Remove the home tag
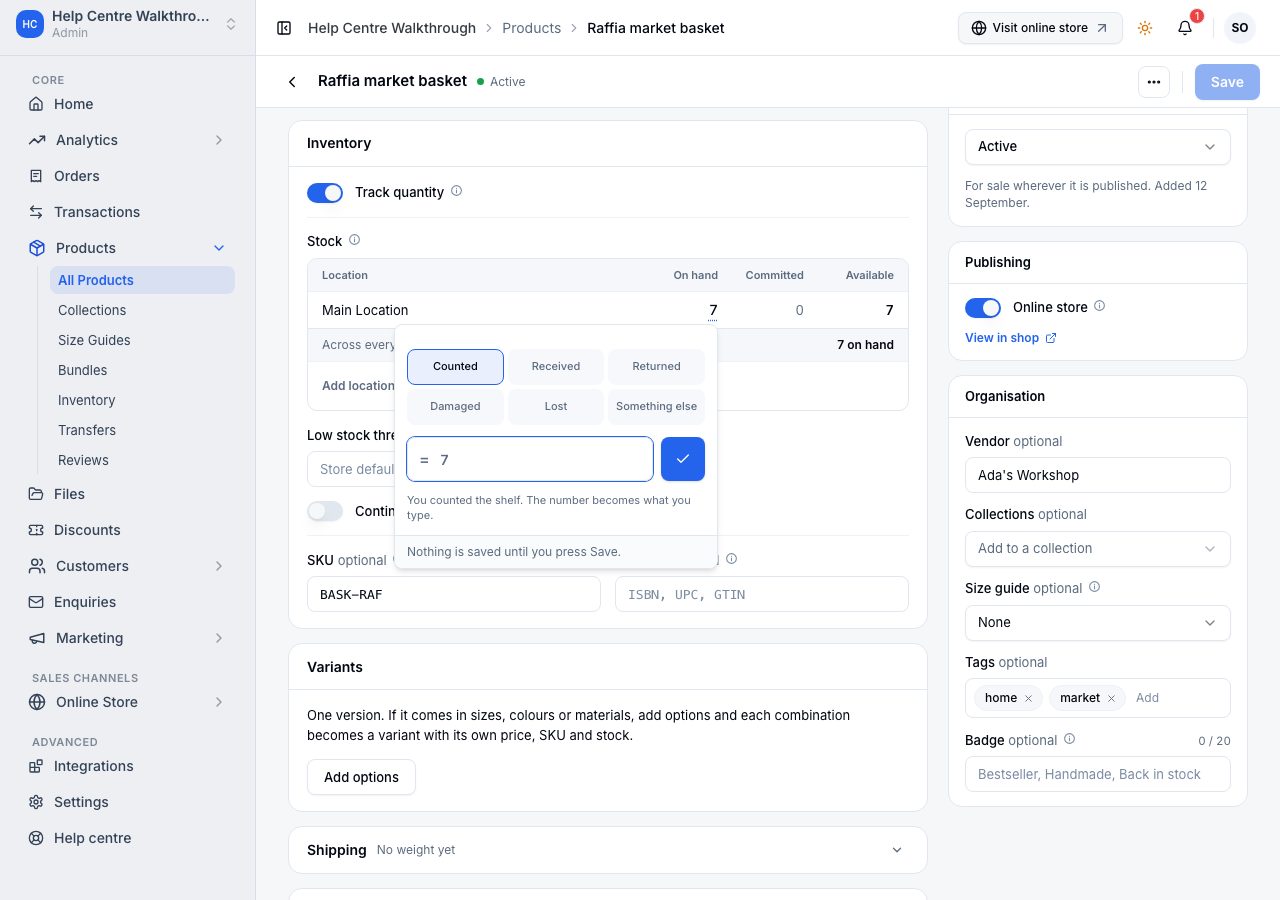1280x900 pixels. pyautogui.click(x=1028, y=698)
